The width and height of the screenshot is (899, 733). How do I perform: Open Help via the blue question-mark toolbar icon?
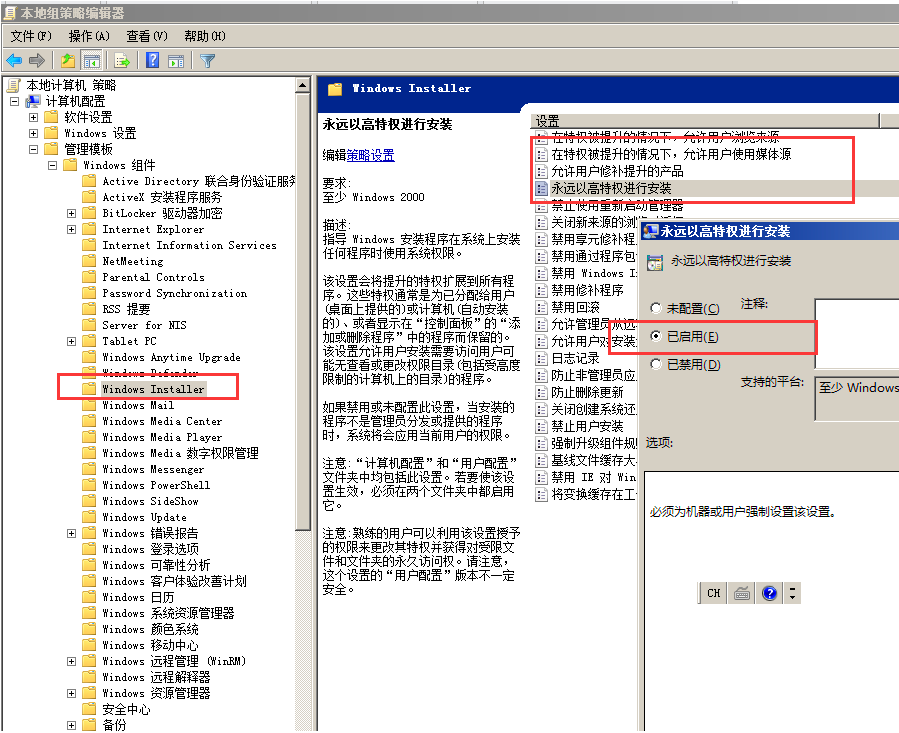coord(153,60)
